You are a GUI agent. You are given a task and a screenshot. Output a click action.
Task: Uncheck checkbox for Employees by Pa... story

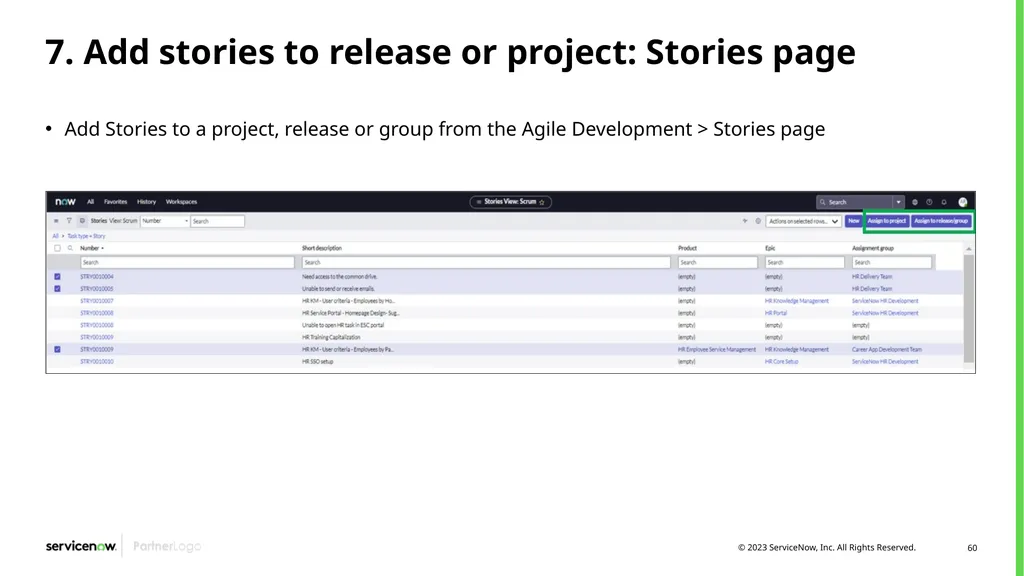click(x=57, y=349)
